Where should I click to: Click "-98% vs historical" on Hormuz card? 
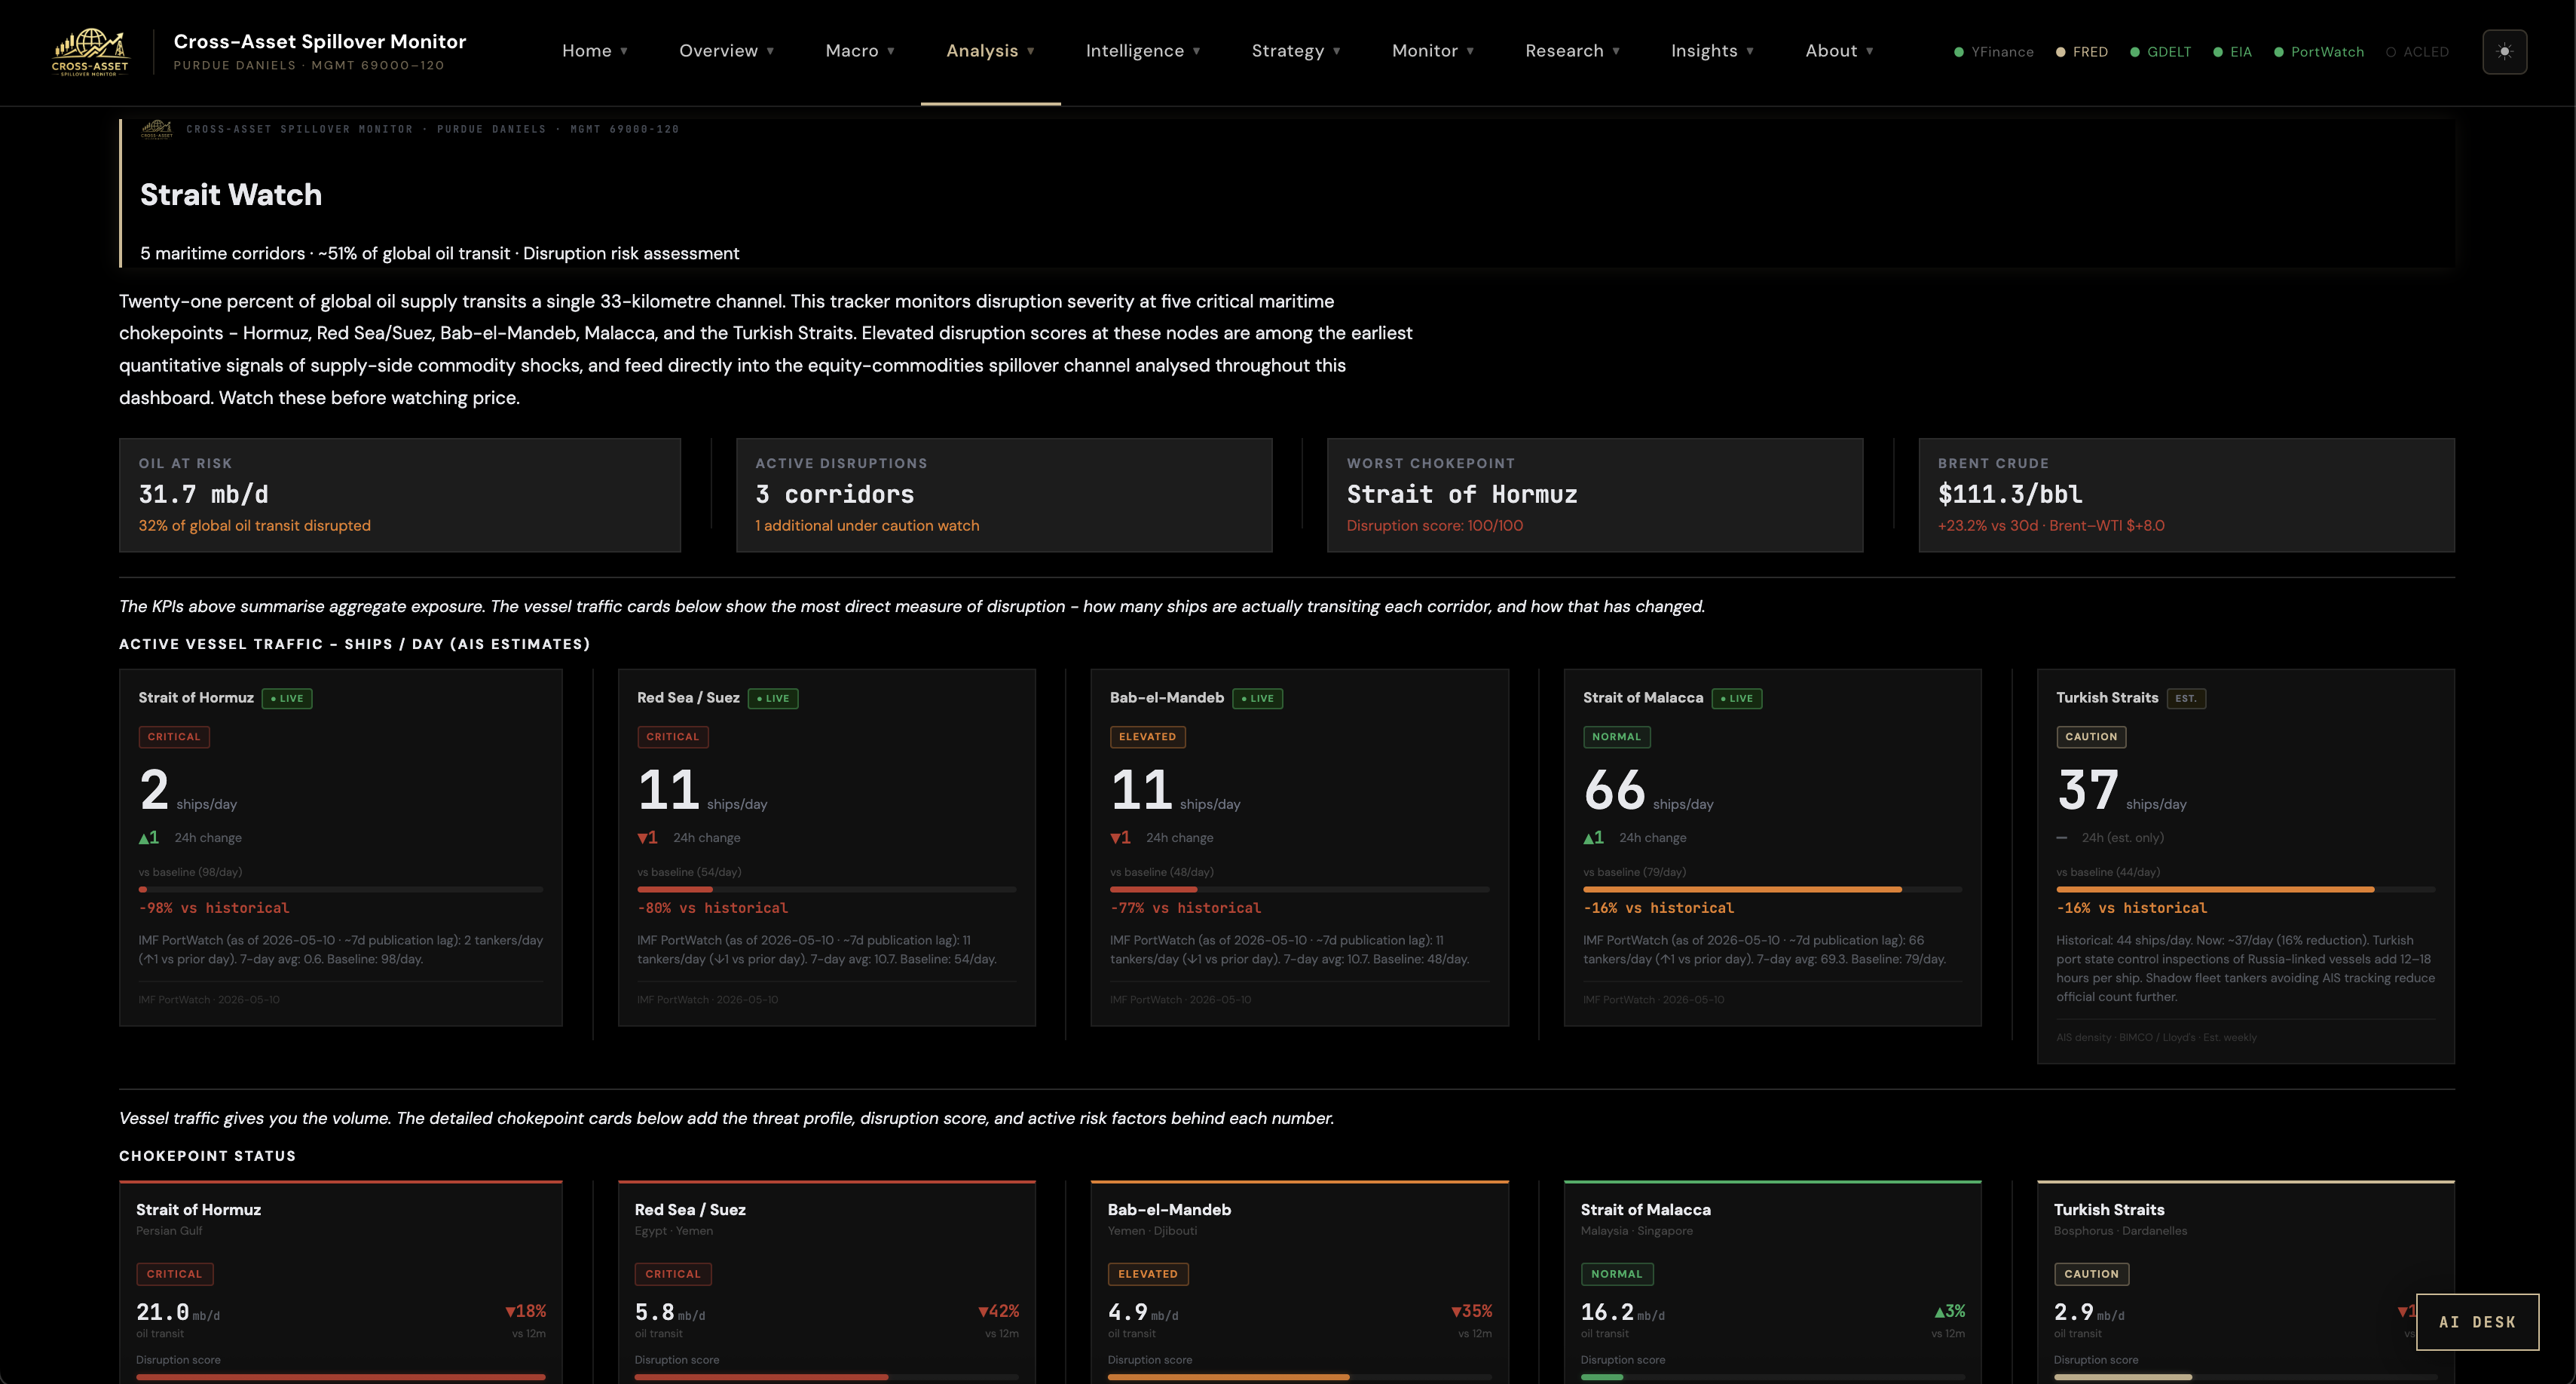(x=214, y=908)
